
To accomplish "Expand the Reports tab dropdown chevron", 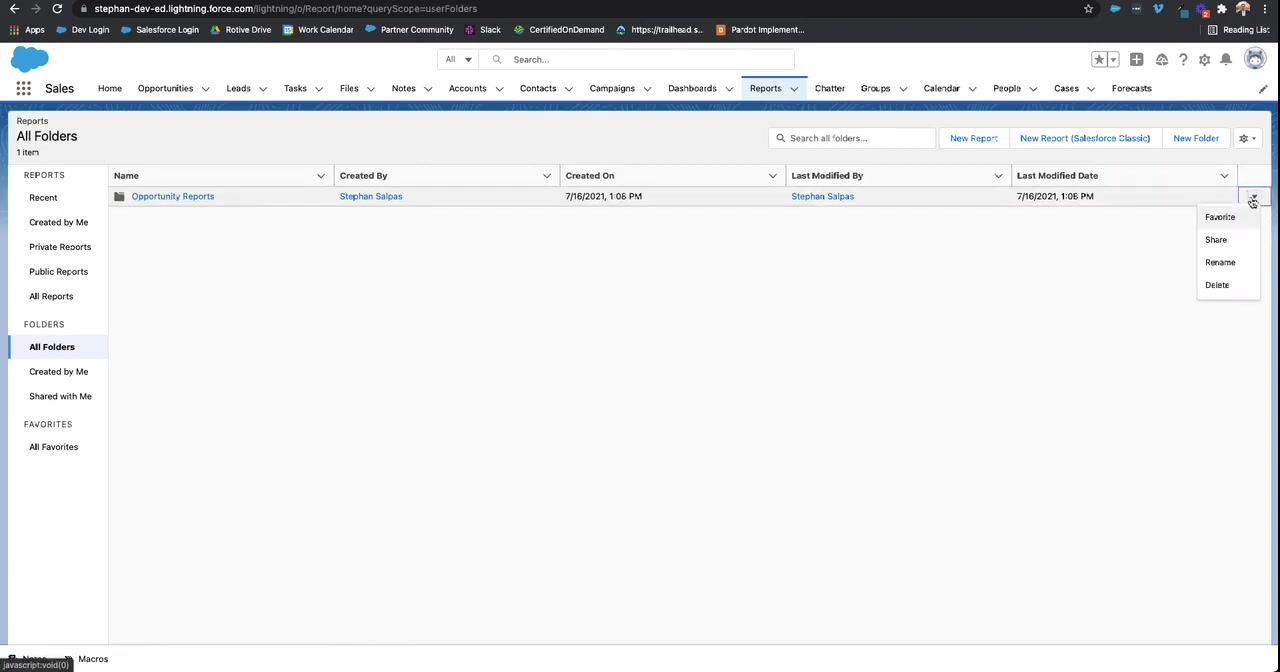I will tap(794, 89).
